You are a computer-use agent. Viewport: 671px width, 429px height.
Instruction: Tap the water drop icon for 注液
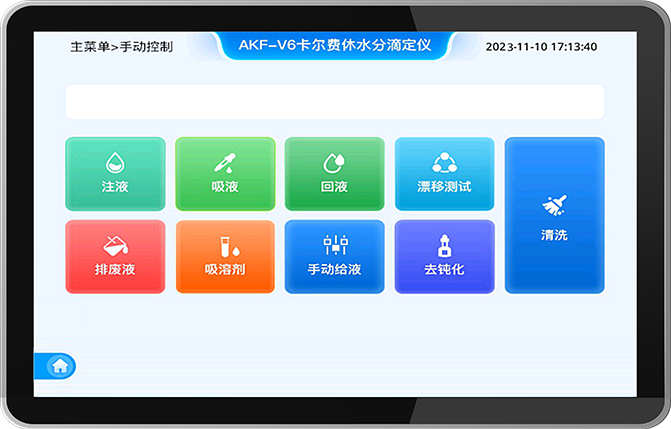pos(115,162)
